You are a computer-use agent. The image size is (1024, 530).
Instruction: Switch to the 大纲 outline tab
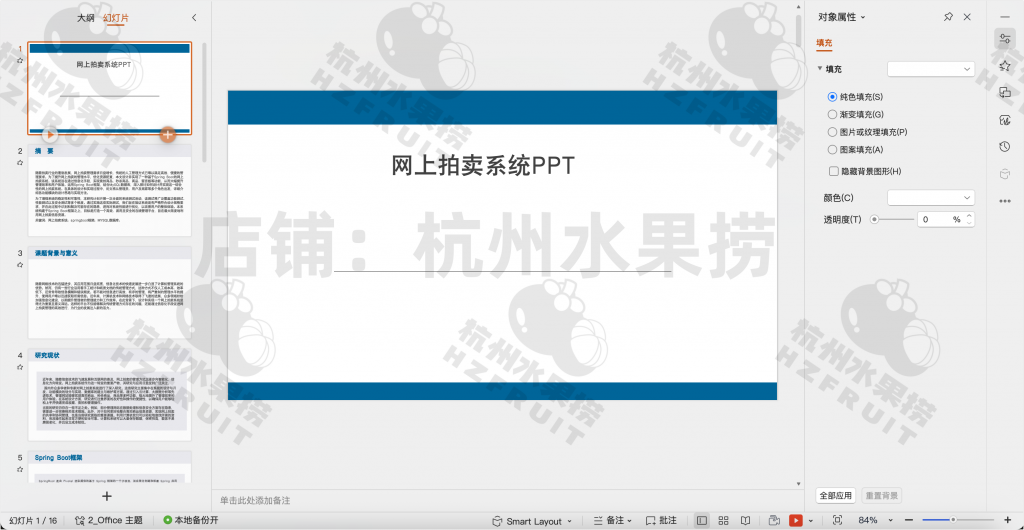(86, 18)
